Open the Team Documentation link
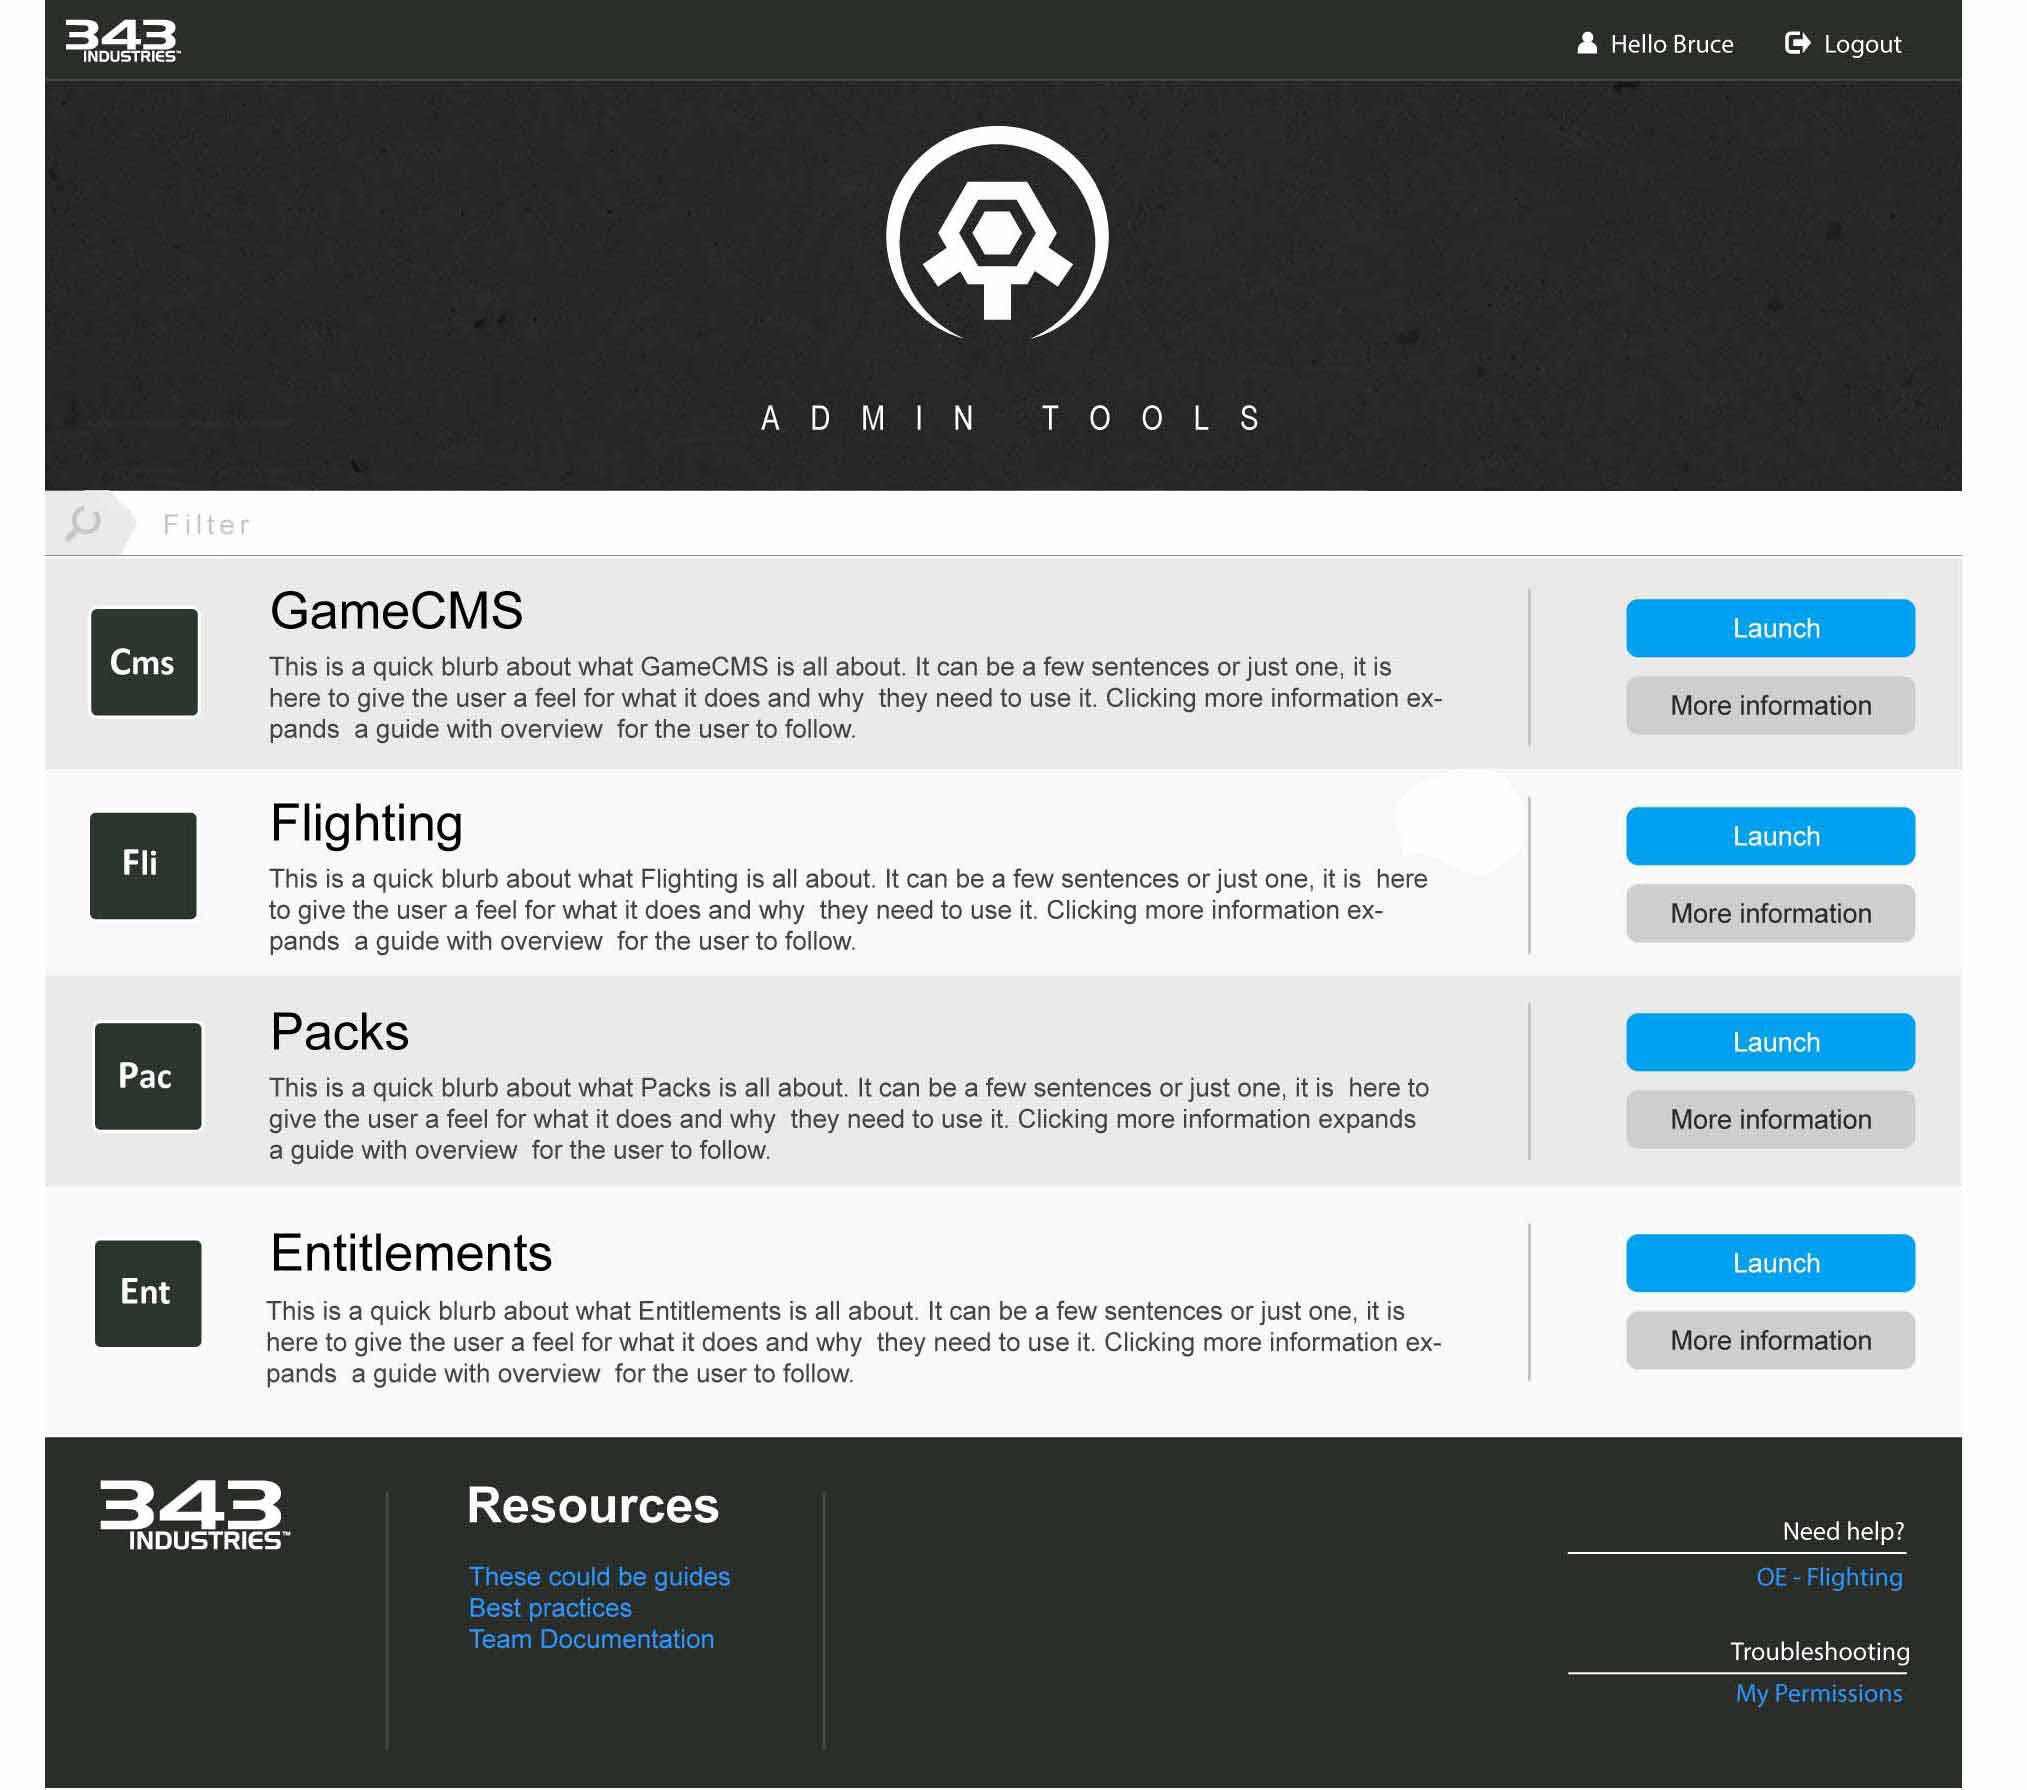The width and height of the screenshot is (2027, 1790). click(x=591, y=1639)
